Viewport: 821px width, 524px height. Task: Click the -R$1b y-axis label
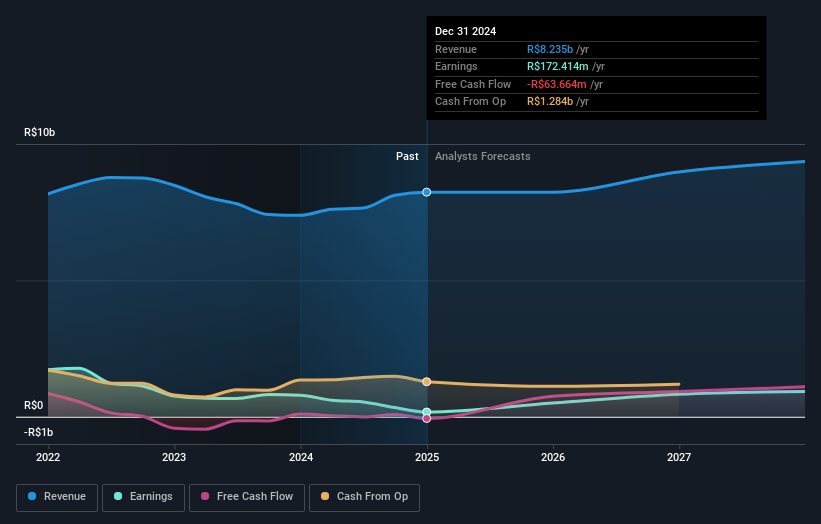[x=38, y=432]
